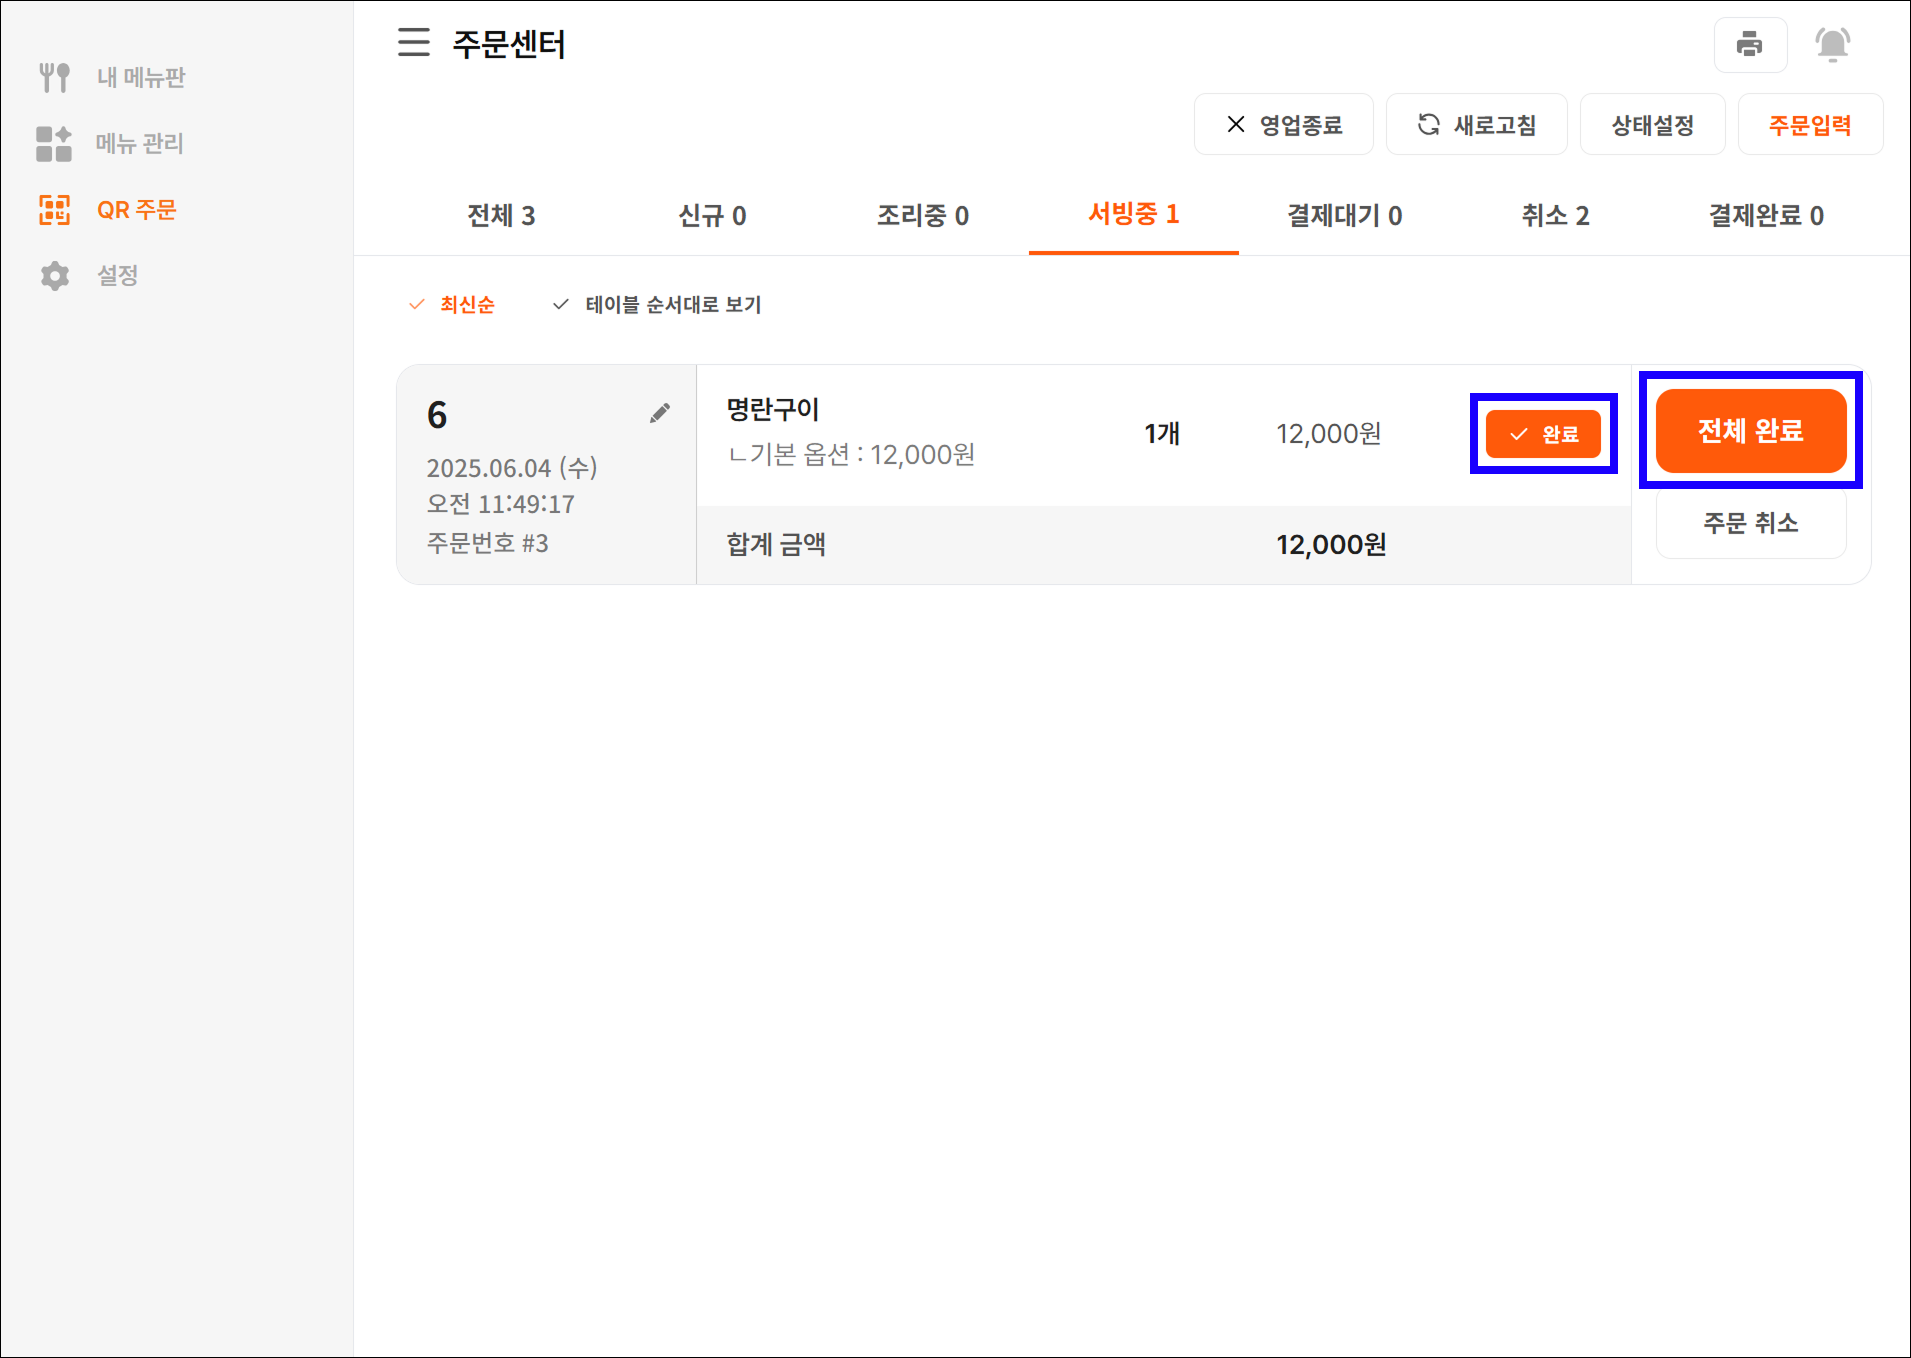Switch to the 신규 0 tab

[x=712, y=215]
